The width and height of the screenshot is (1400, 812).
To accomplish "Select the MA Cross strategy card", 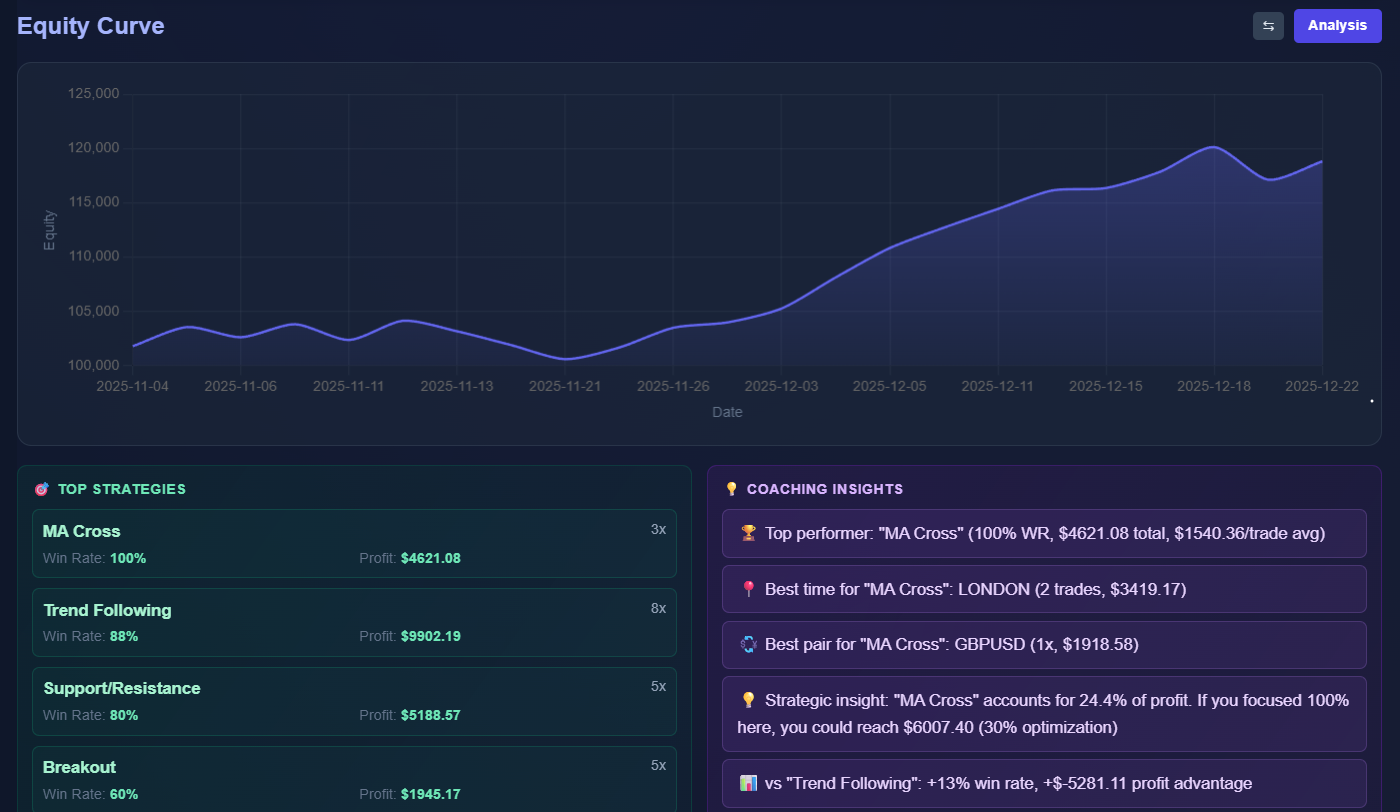I will (354, 543).
